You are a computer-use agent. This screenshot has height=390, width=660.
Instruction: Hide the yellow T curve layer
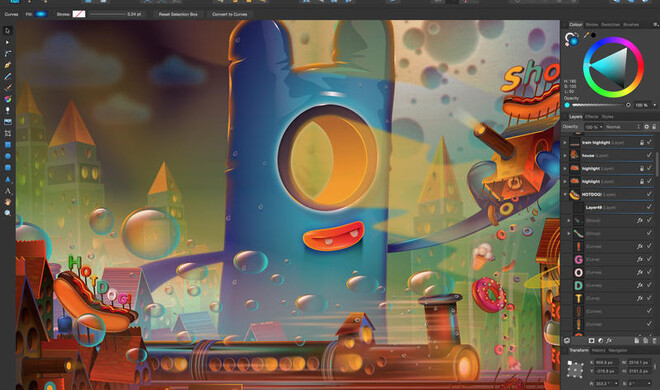pyautogui.click(x=649, y=298)
